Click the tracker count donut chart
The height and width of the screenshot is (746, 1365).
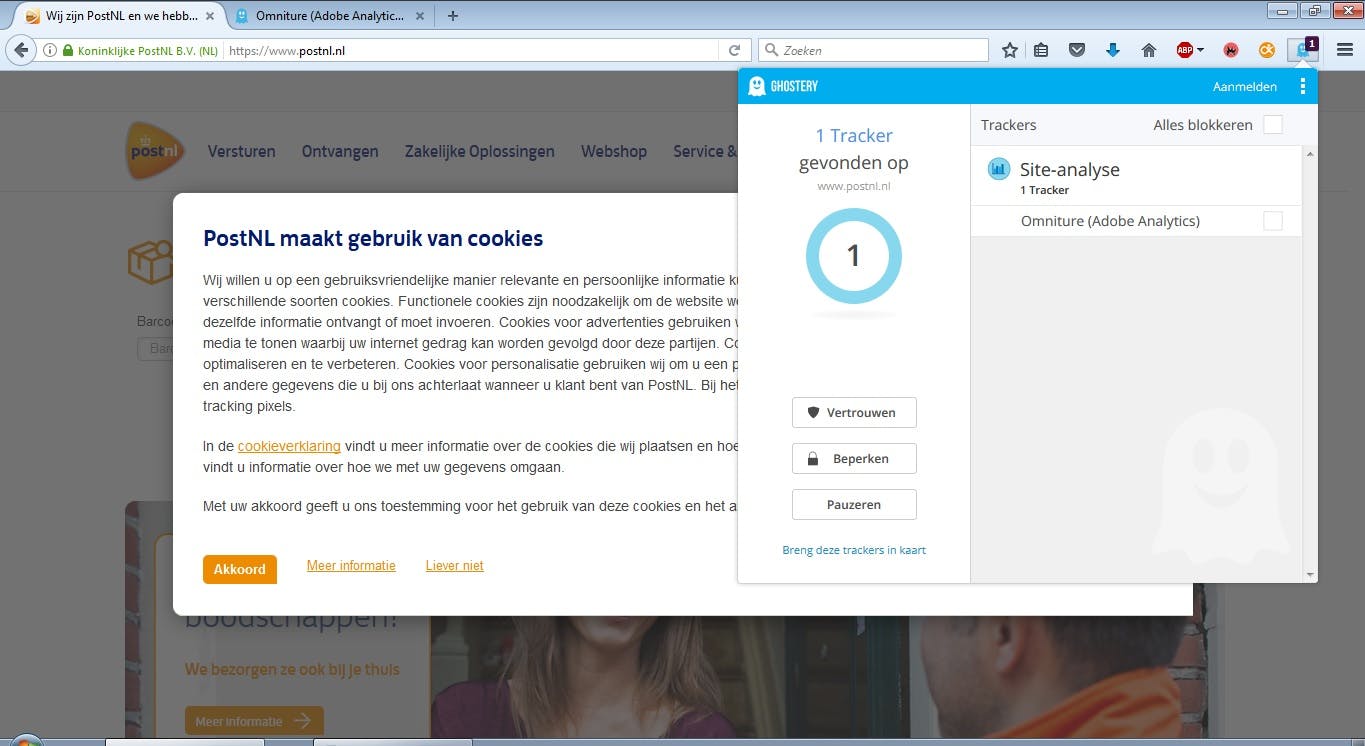pos(854,256)
